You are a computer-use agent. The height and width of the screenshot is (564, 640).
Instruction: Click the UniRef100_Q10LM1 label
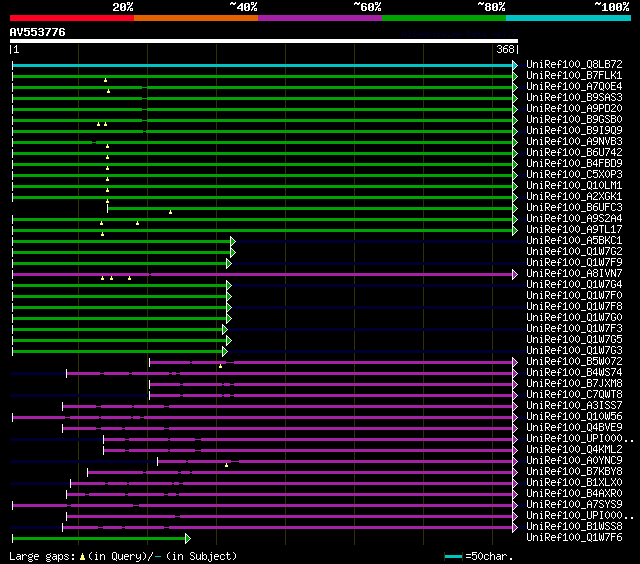[574, 186]
